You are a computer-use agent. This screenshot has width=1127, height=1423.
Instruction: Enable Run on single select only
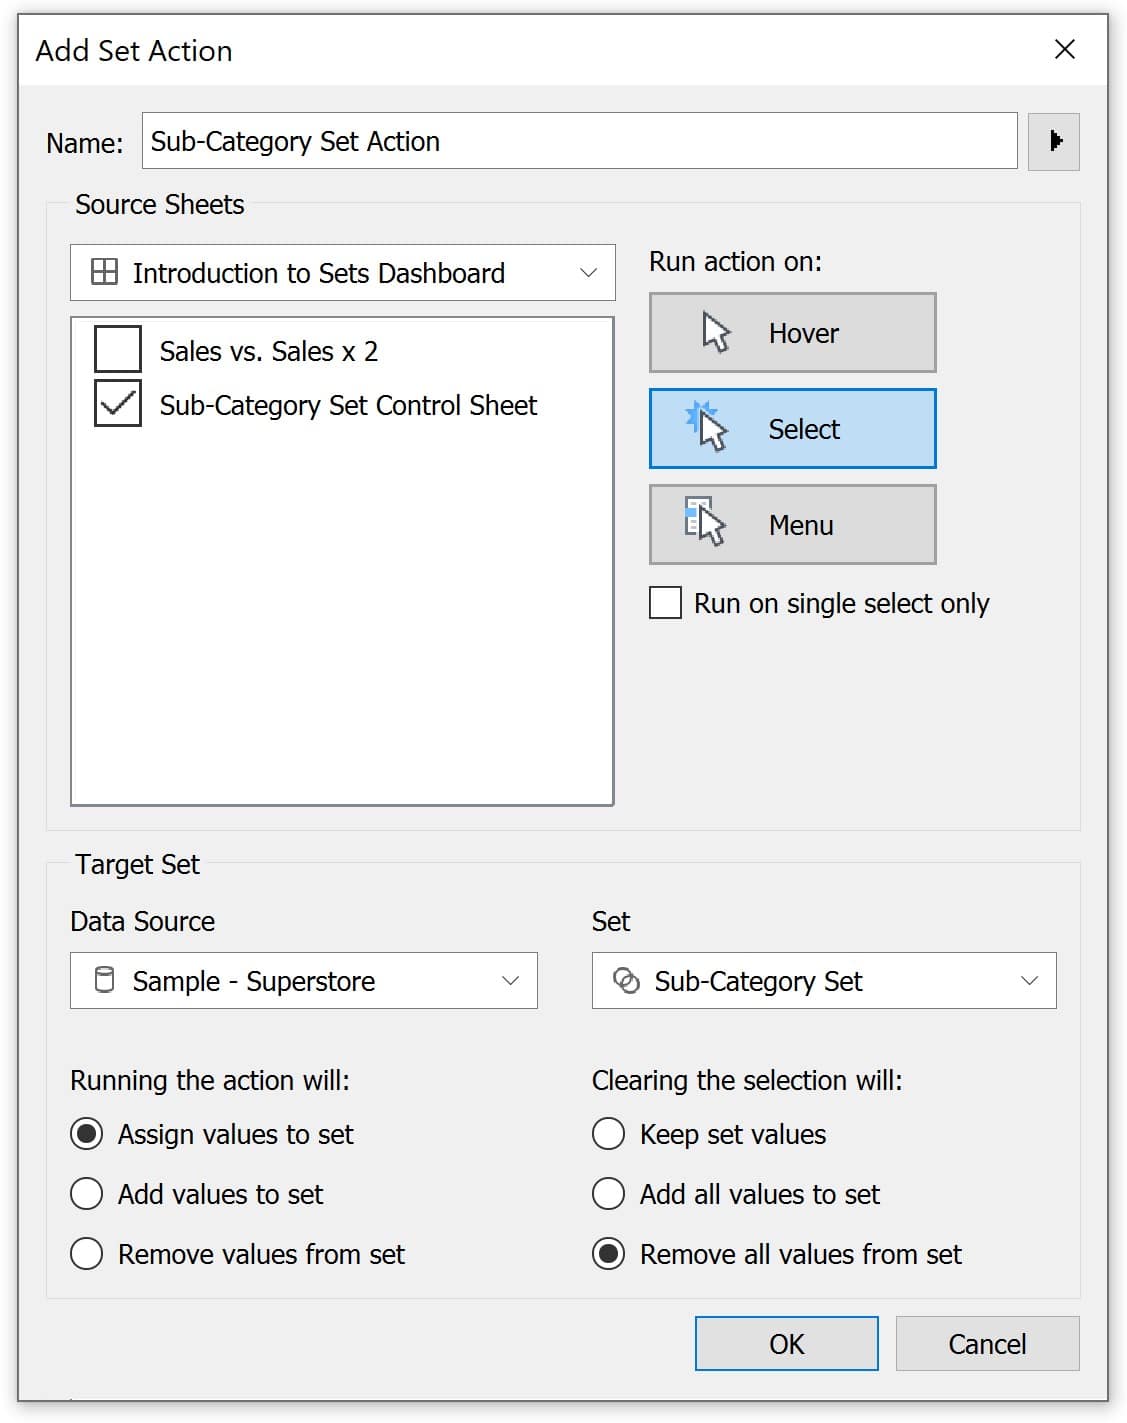point(665,603)
